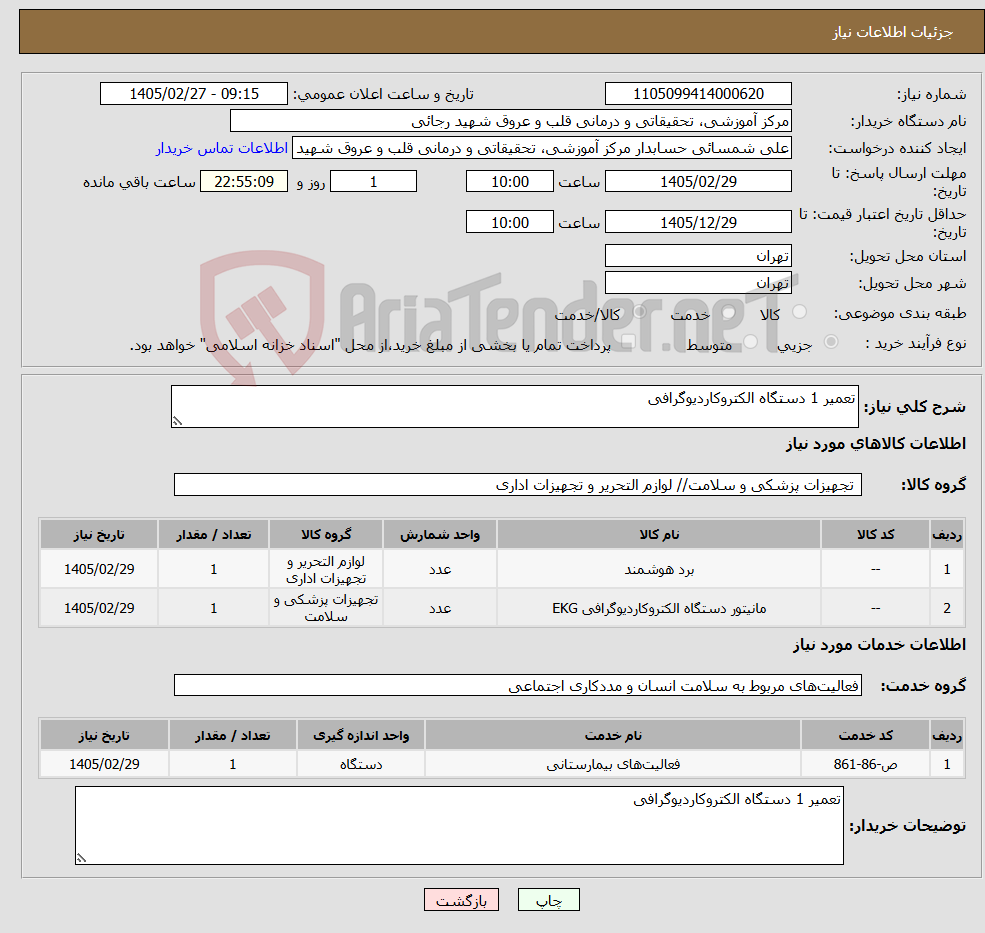Click the تجهیزات پزشکی و سلامت cell

point(325,608)
